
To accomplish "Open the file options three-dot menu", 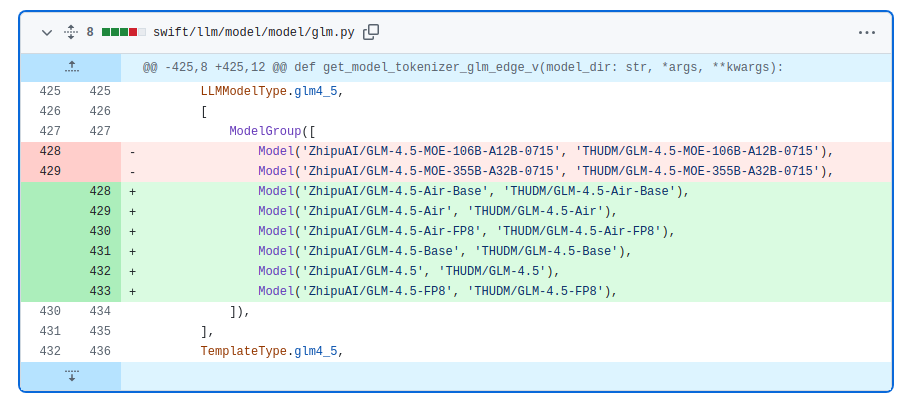I will pos(866,33).
